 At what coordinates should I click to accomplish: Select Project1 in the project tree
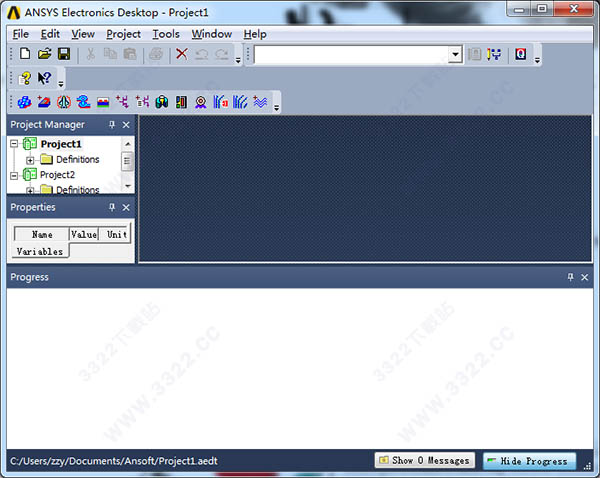(x=61, y=144)
